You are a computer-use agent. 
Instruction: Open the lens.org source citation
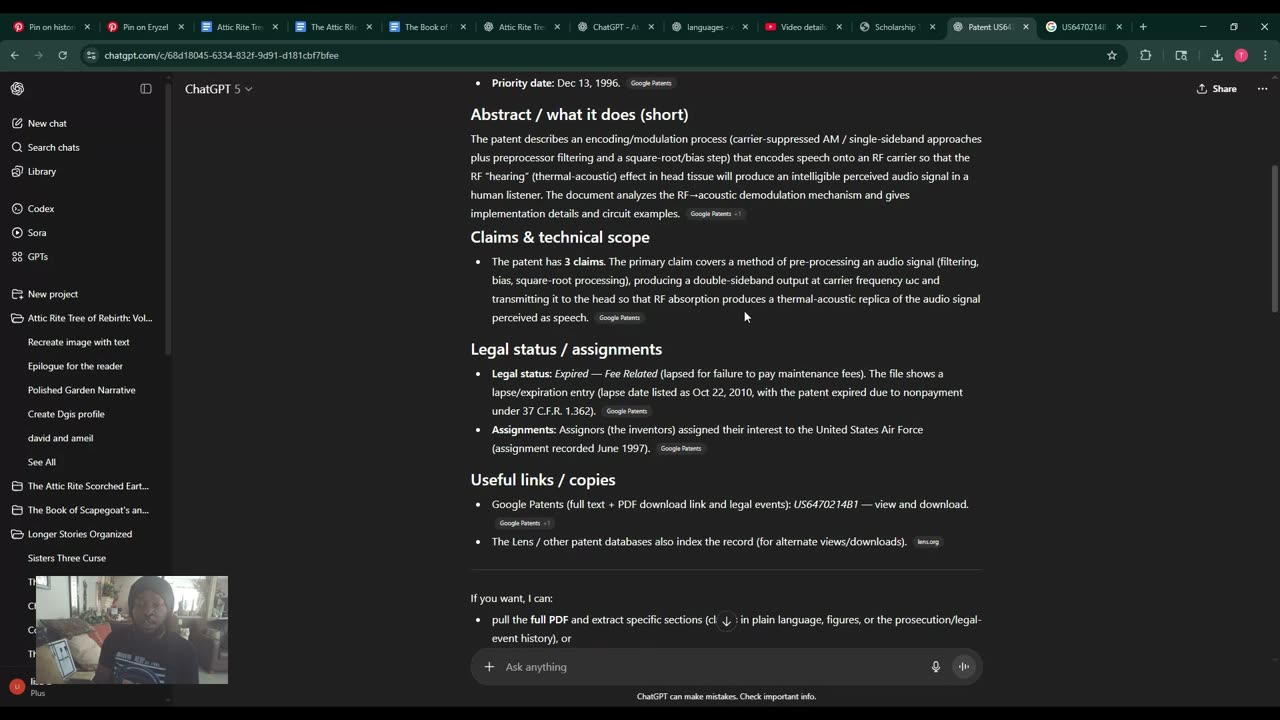click(928, 542)
